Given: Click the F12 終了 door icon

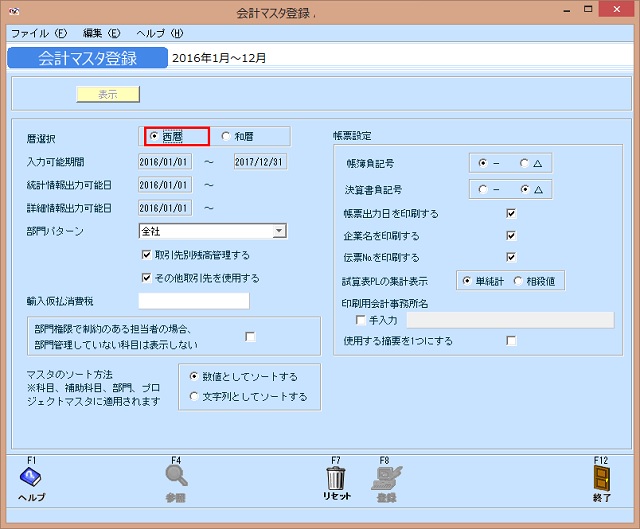Looking at the screenshot, I should point(602,478).
